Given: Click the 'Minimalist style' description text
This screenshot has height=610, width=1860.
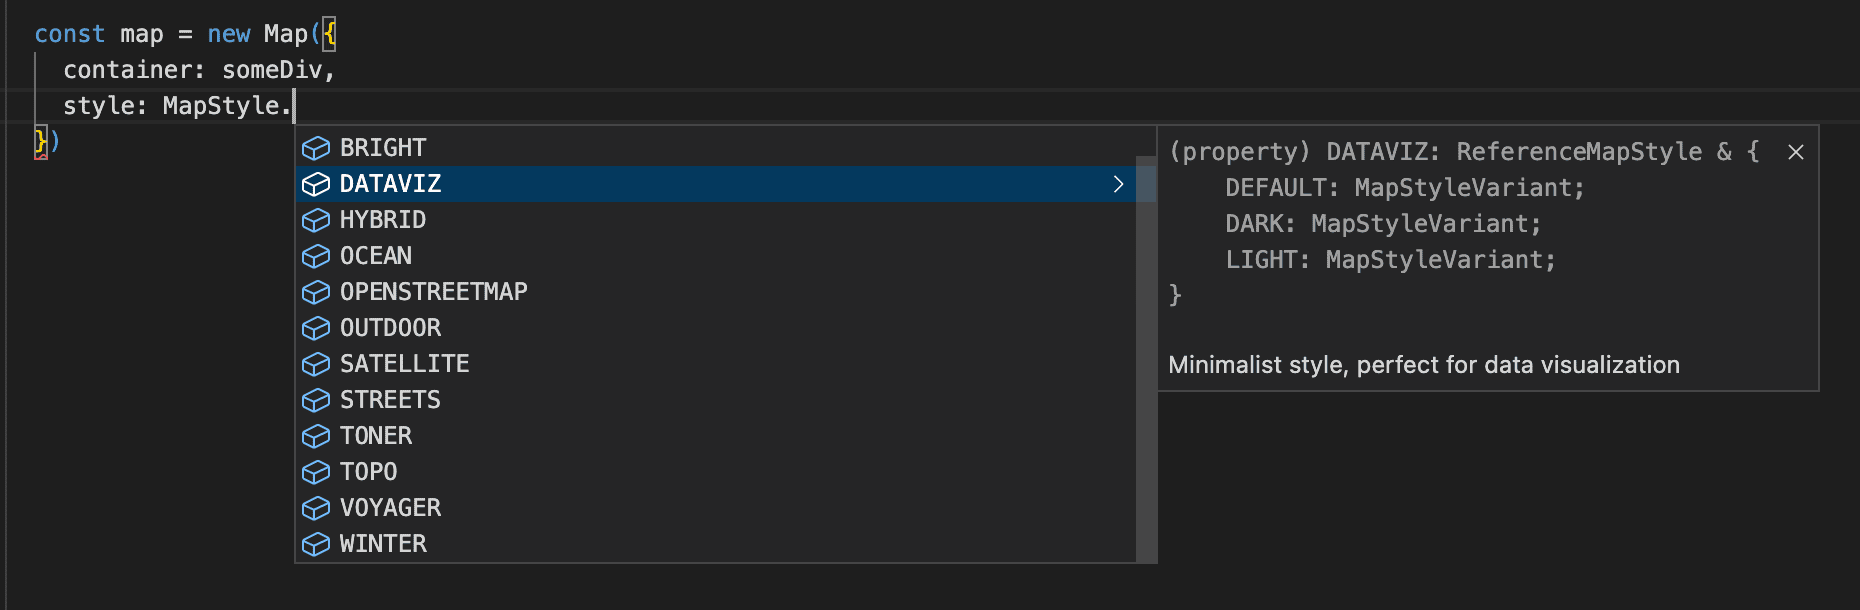Looking at the screenshot, I should click(x=1424, y=365).
